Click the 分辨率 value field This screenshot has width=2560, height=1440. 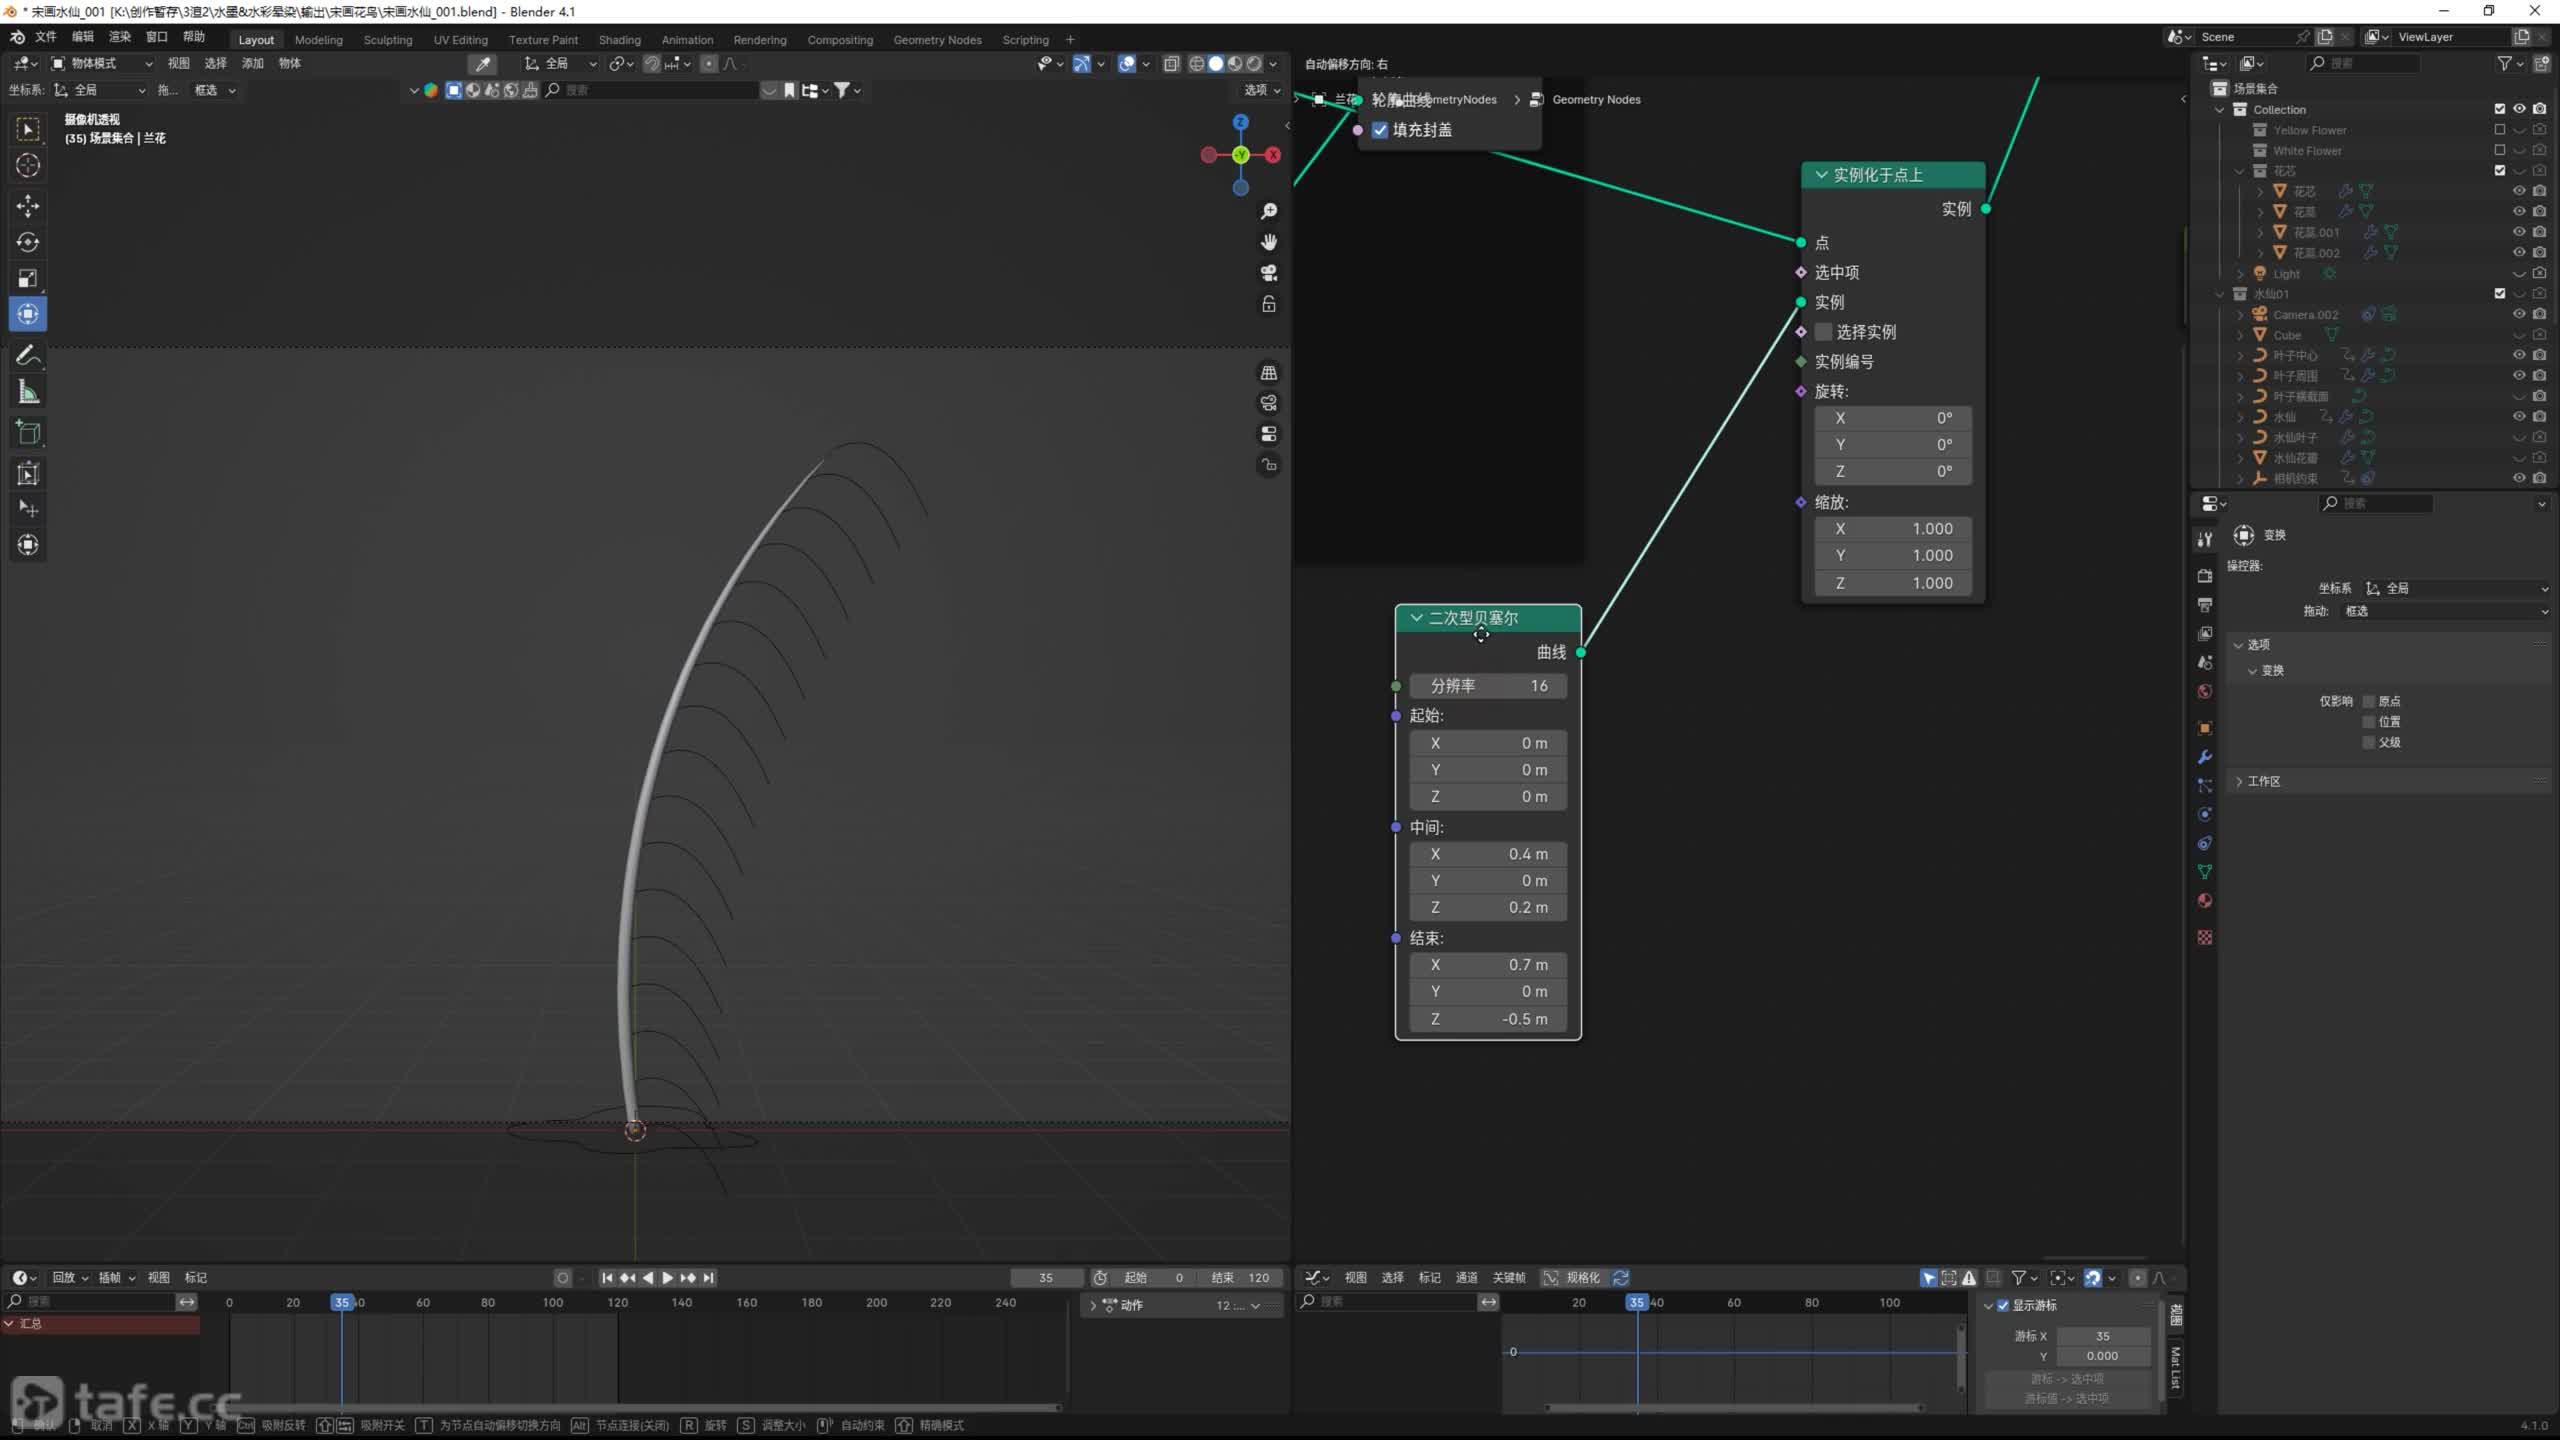click(1487, 686)
